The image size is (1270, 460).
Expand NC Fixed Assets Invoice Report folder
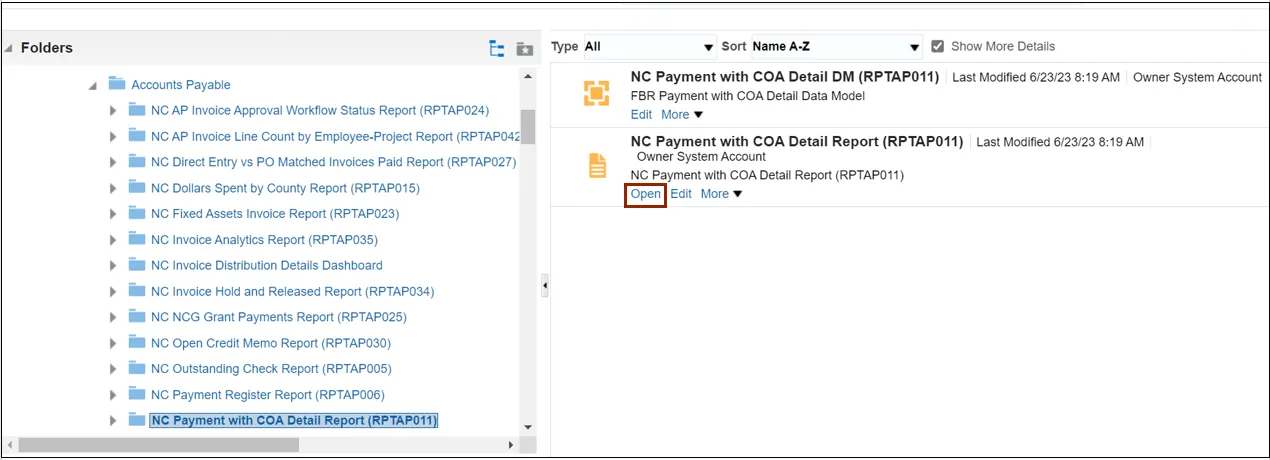[113, 214]
